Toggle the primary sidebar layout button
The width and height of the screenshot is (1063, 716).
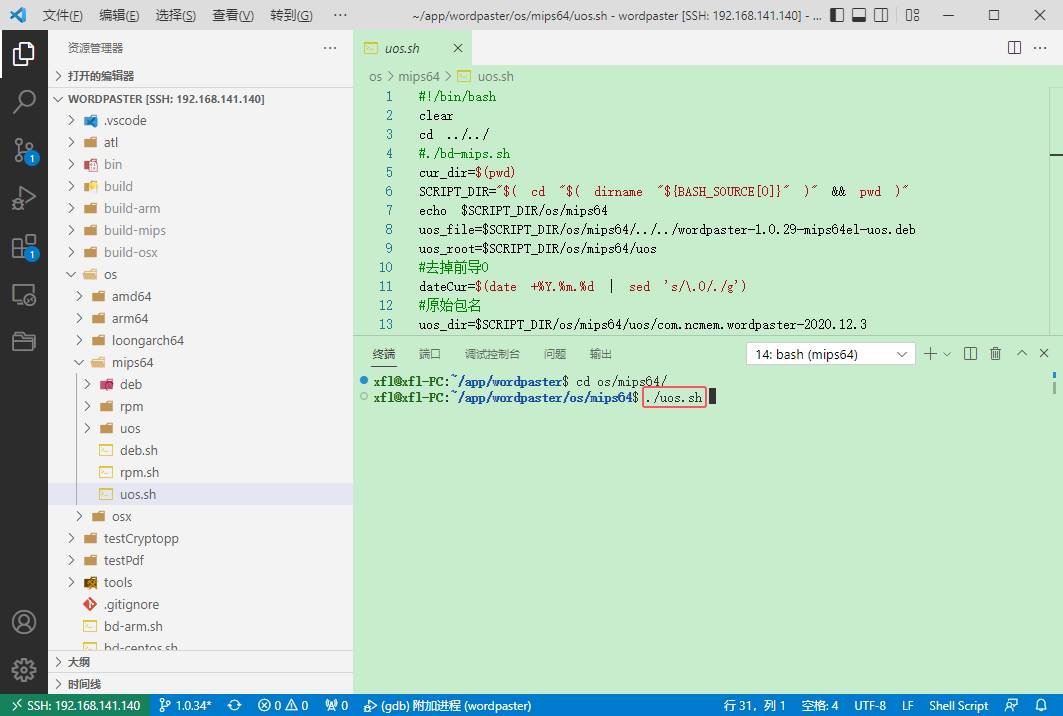tap(836, 16)
